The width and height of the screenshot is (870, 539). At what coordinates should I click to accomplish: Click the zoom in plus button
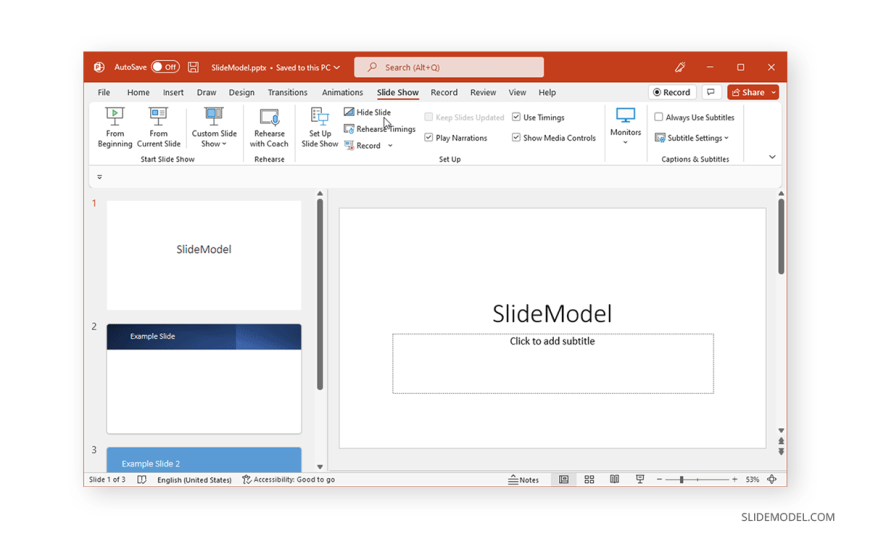pos(735,480)
